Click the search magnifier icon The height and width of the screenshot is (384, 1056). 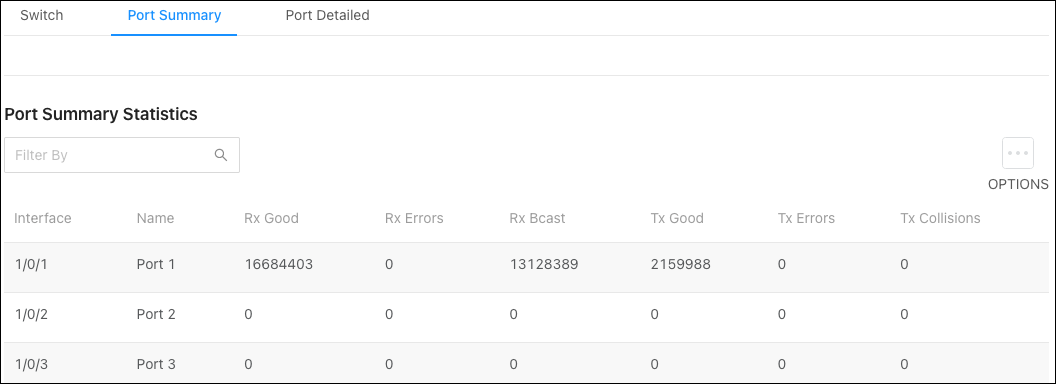[x=221, y=155]
